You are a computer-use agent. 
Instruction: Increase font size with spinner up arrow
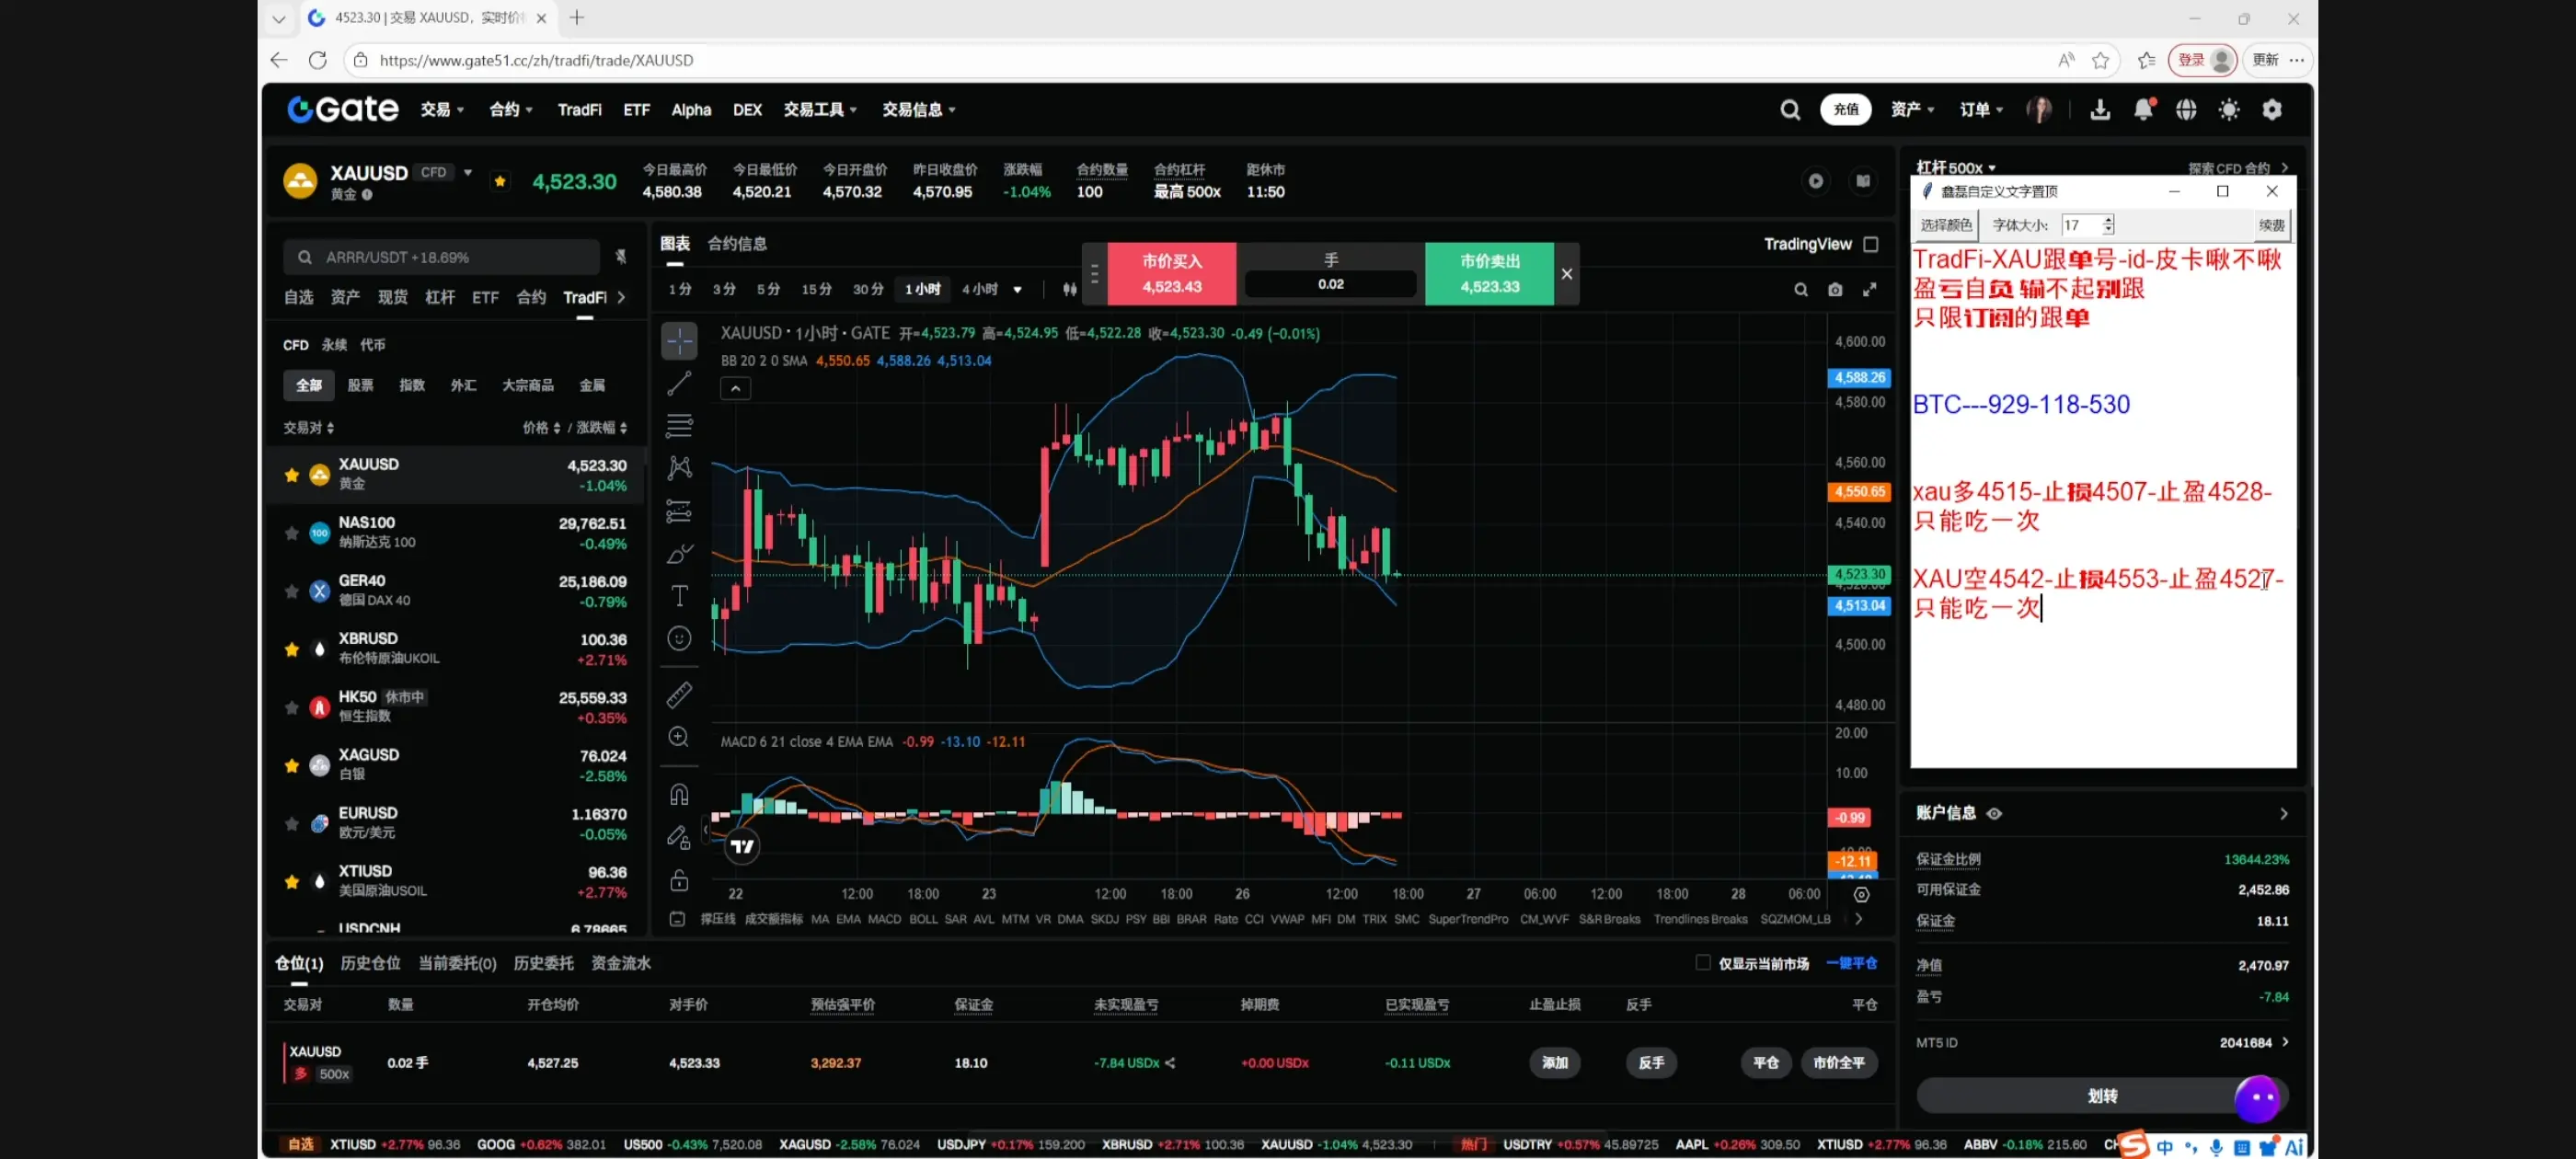pos(2108,220)
